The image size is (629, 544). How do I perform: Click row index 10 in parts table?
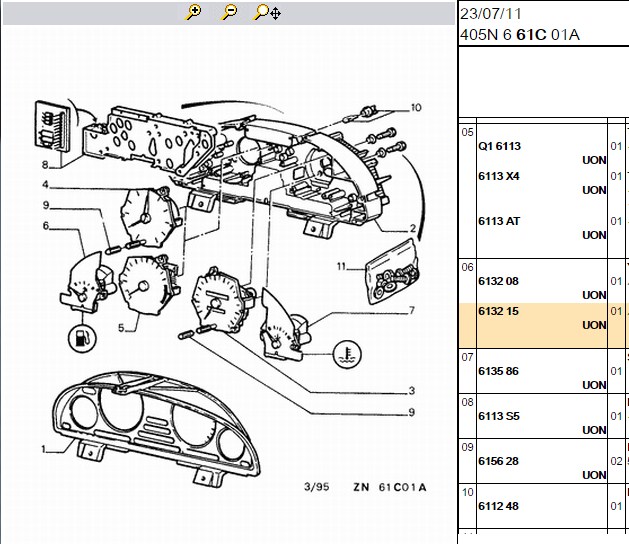(x=467, y=492)
